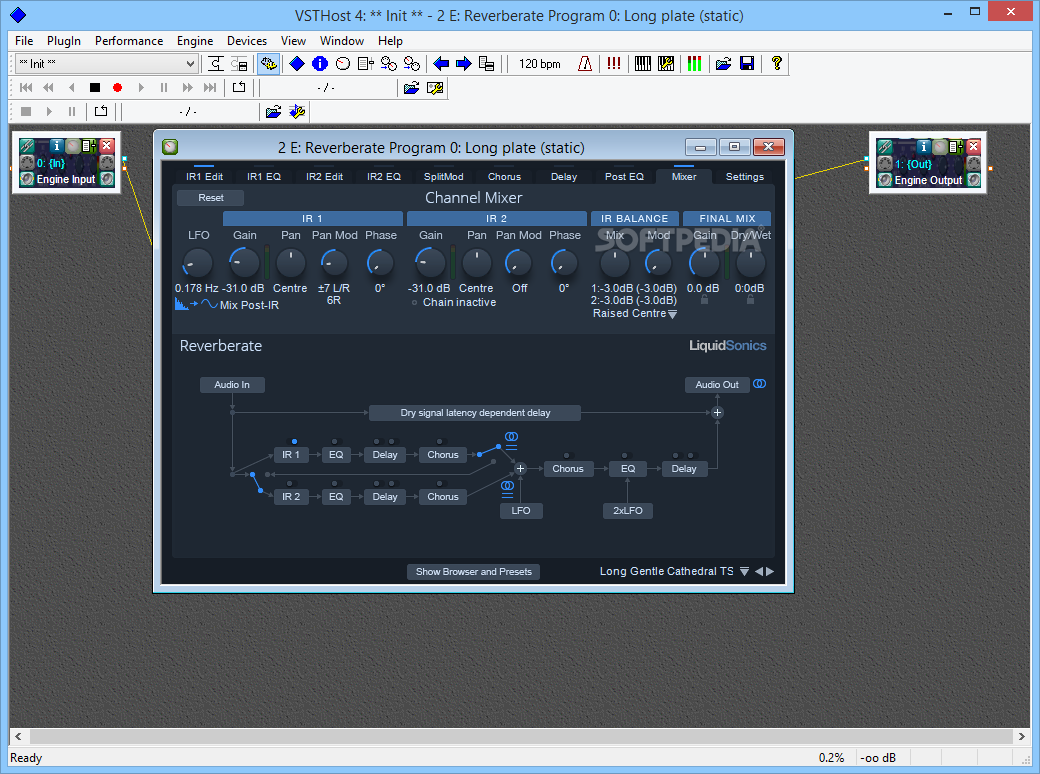Screen dimensions: 1040x774
Task: Click the red MIDI panic exclamation icon
Action: (x=614, y=64)
